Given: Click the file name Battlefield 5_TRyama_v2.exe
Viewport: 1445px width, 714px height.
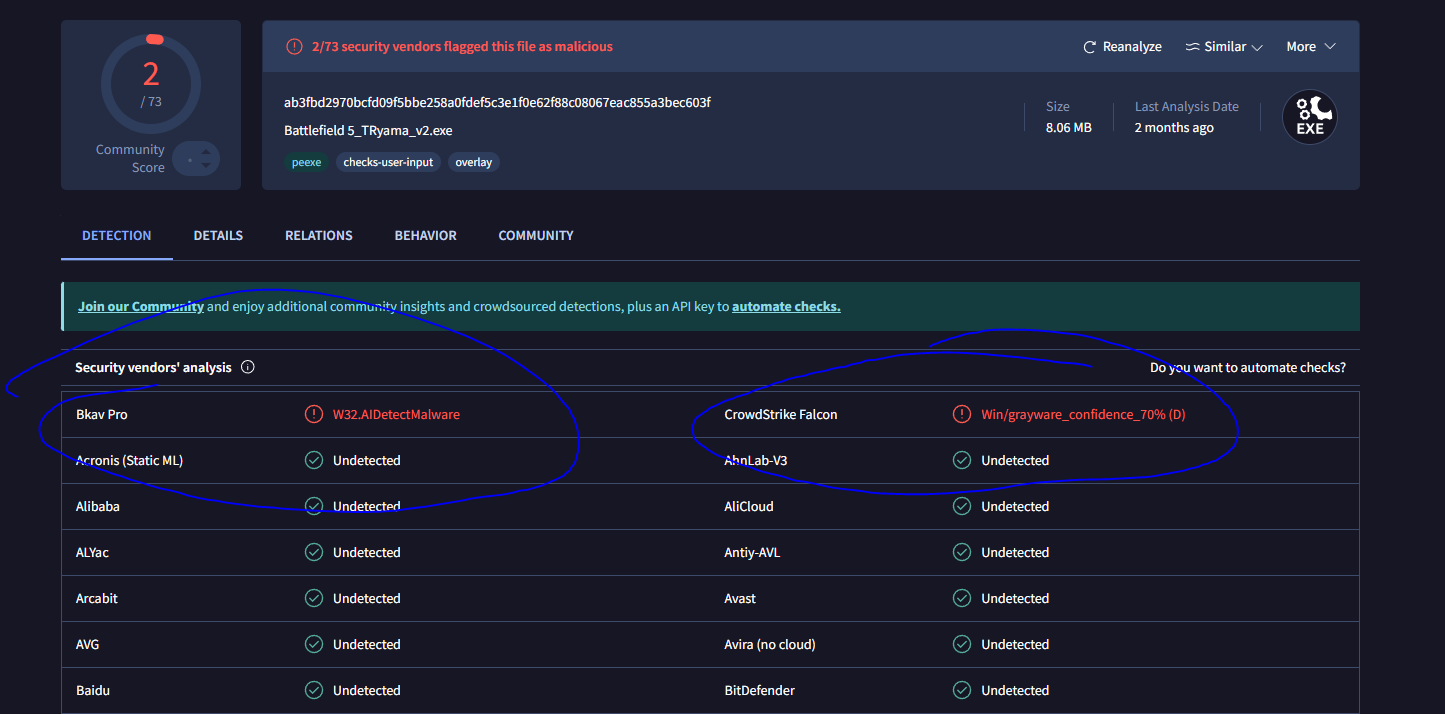Looking at the screenshot, I should (368, 131).
